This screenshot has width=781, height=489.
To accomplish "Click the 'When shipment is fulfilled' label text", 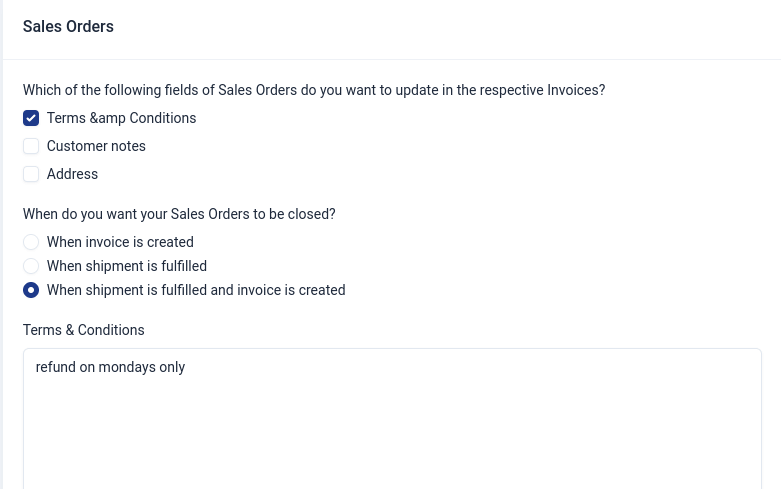I will pyautogui.click(x=127, y=266).
